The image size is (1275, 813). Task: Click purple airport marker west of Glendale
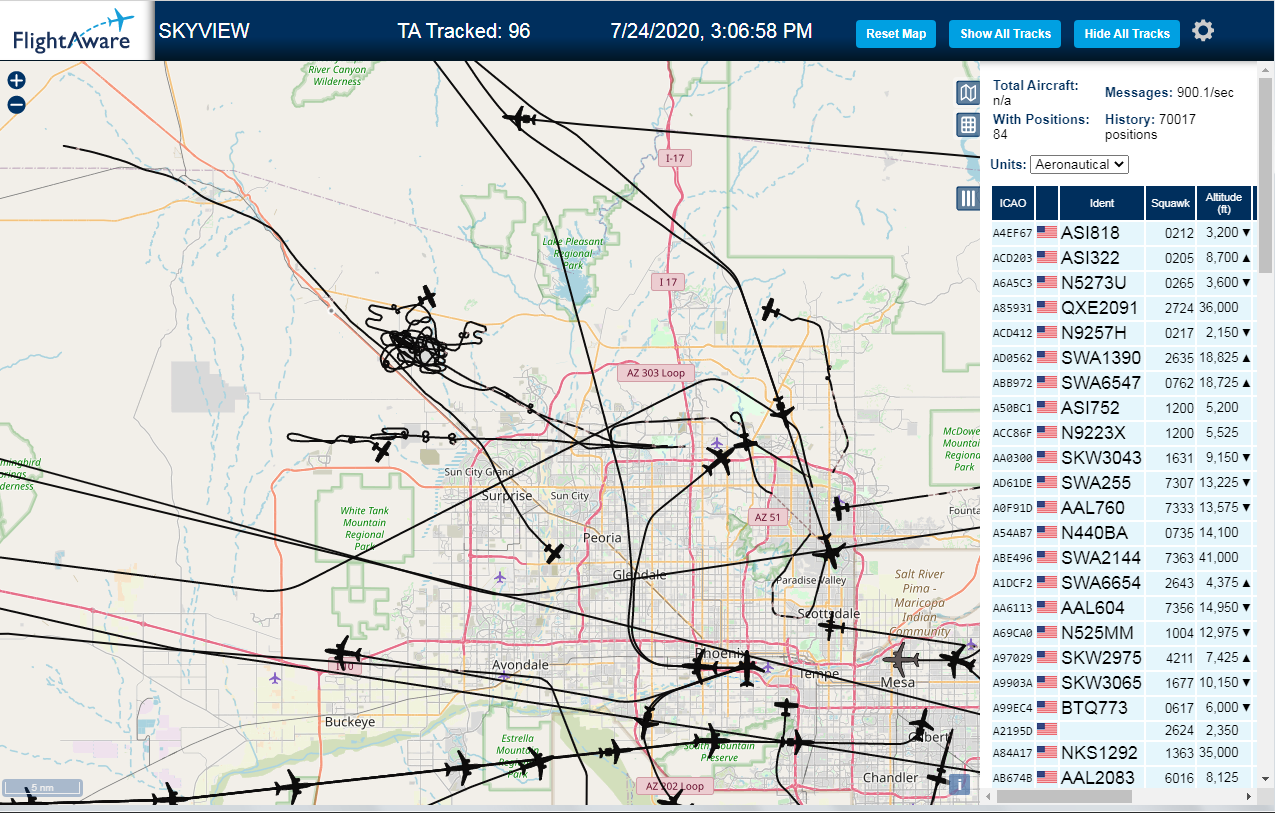[x=500, y=577]
